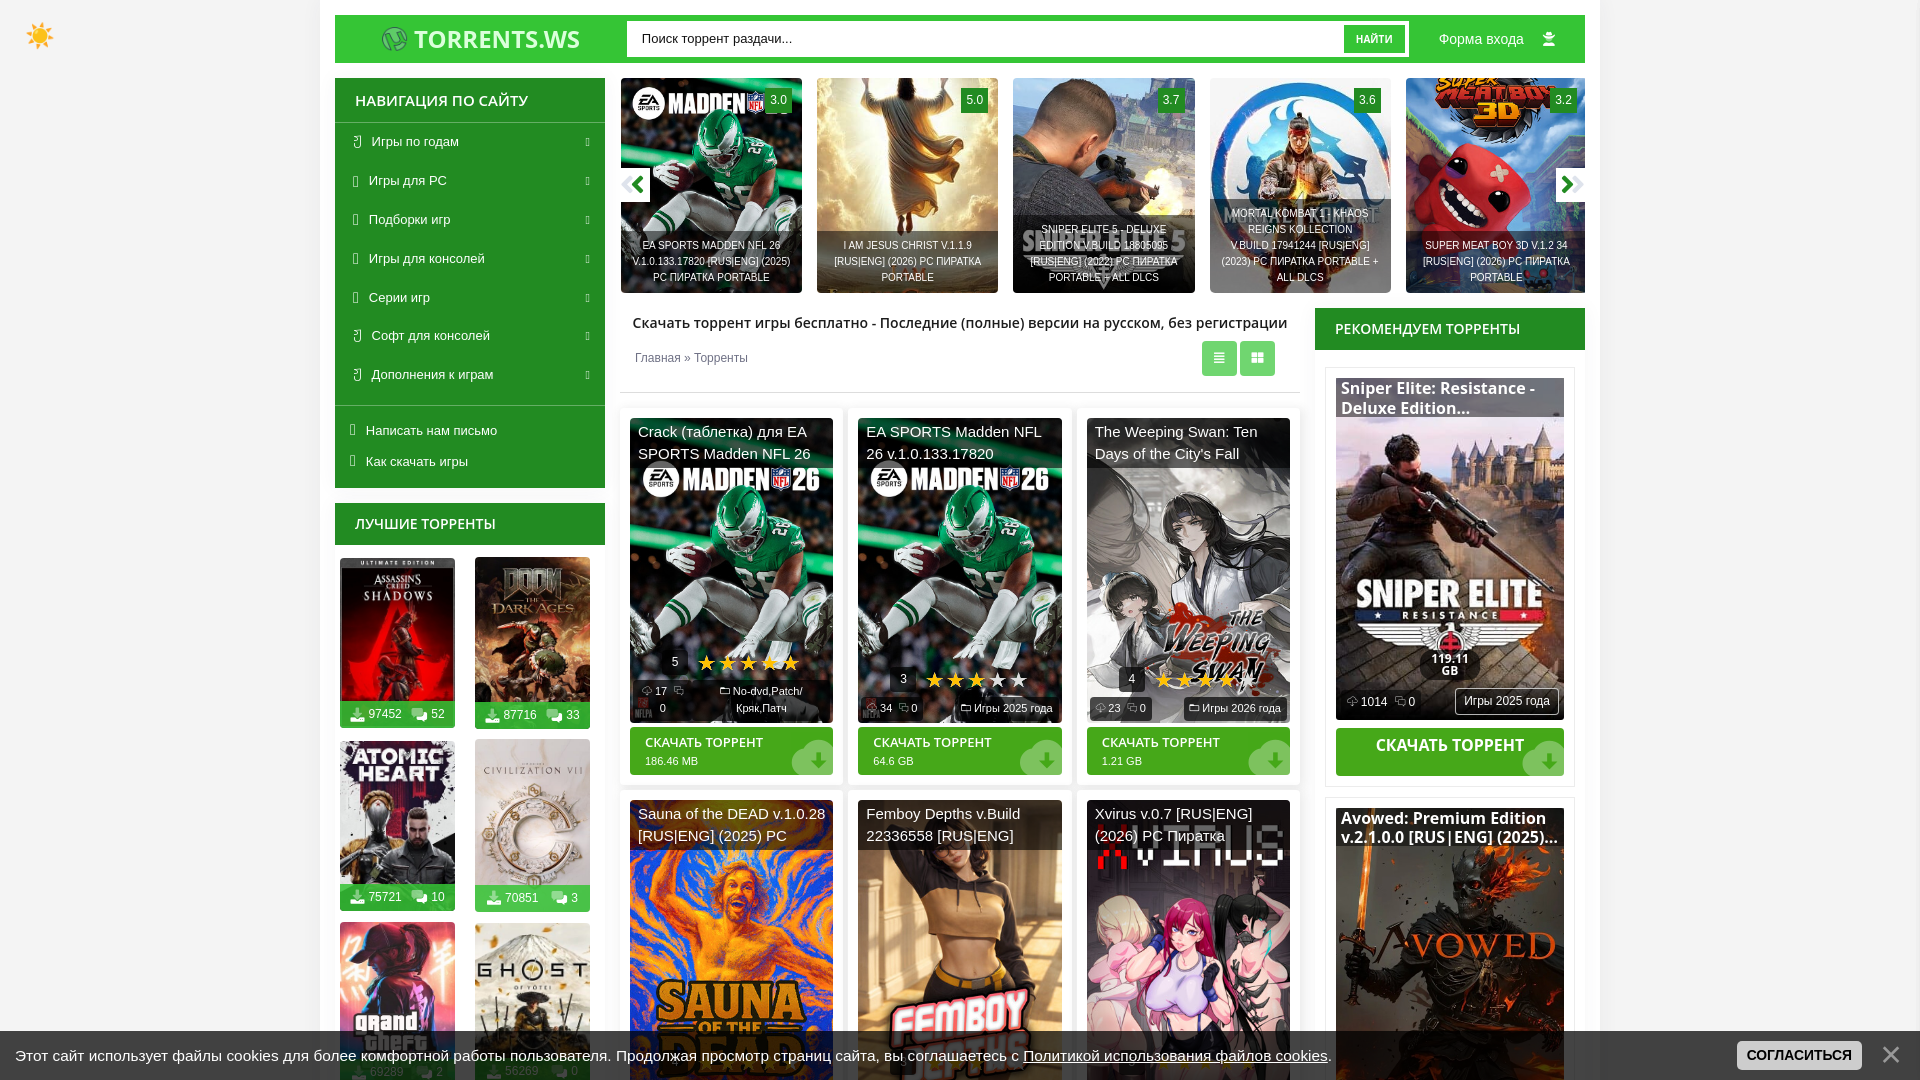Close the cookie banner with X
This screenshot has width=1920, height=1080.
[x=1891, y=1055]
